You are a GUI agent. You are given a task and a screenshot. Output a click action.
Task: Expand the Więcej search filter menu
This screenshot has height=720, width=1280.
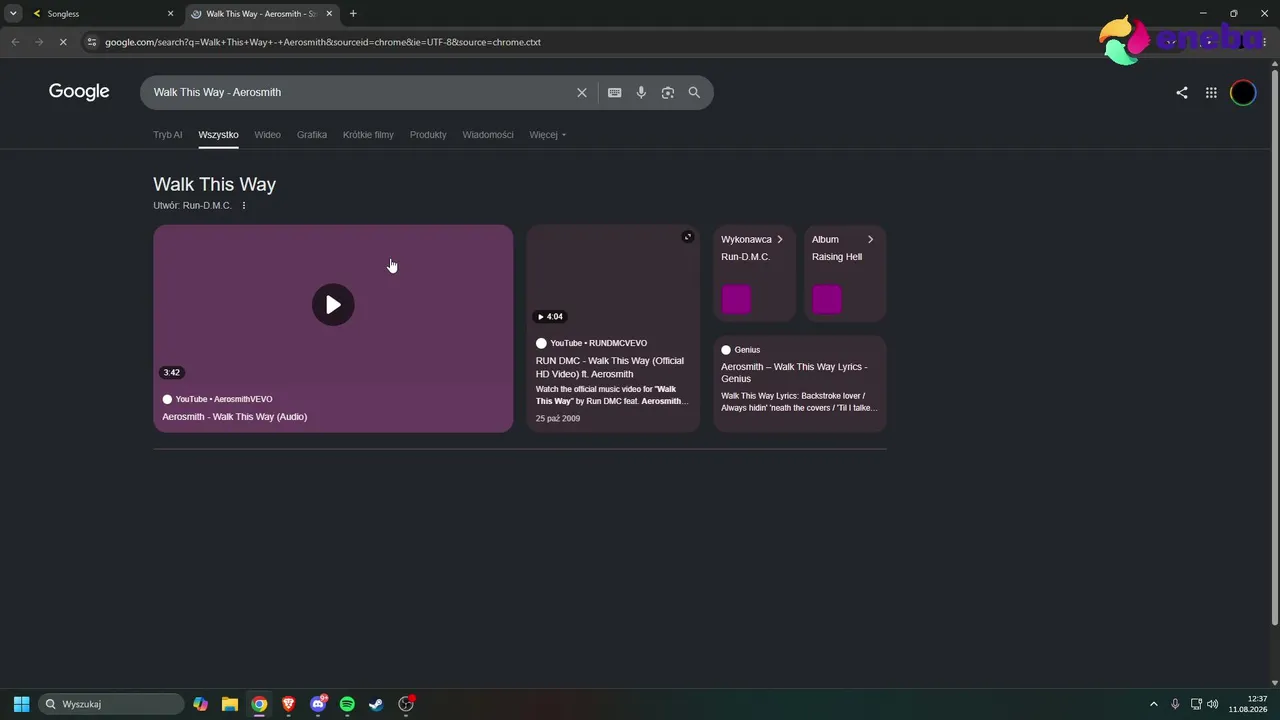point(548,135)
